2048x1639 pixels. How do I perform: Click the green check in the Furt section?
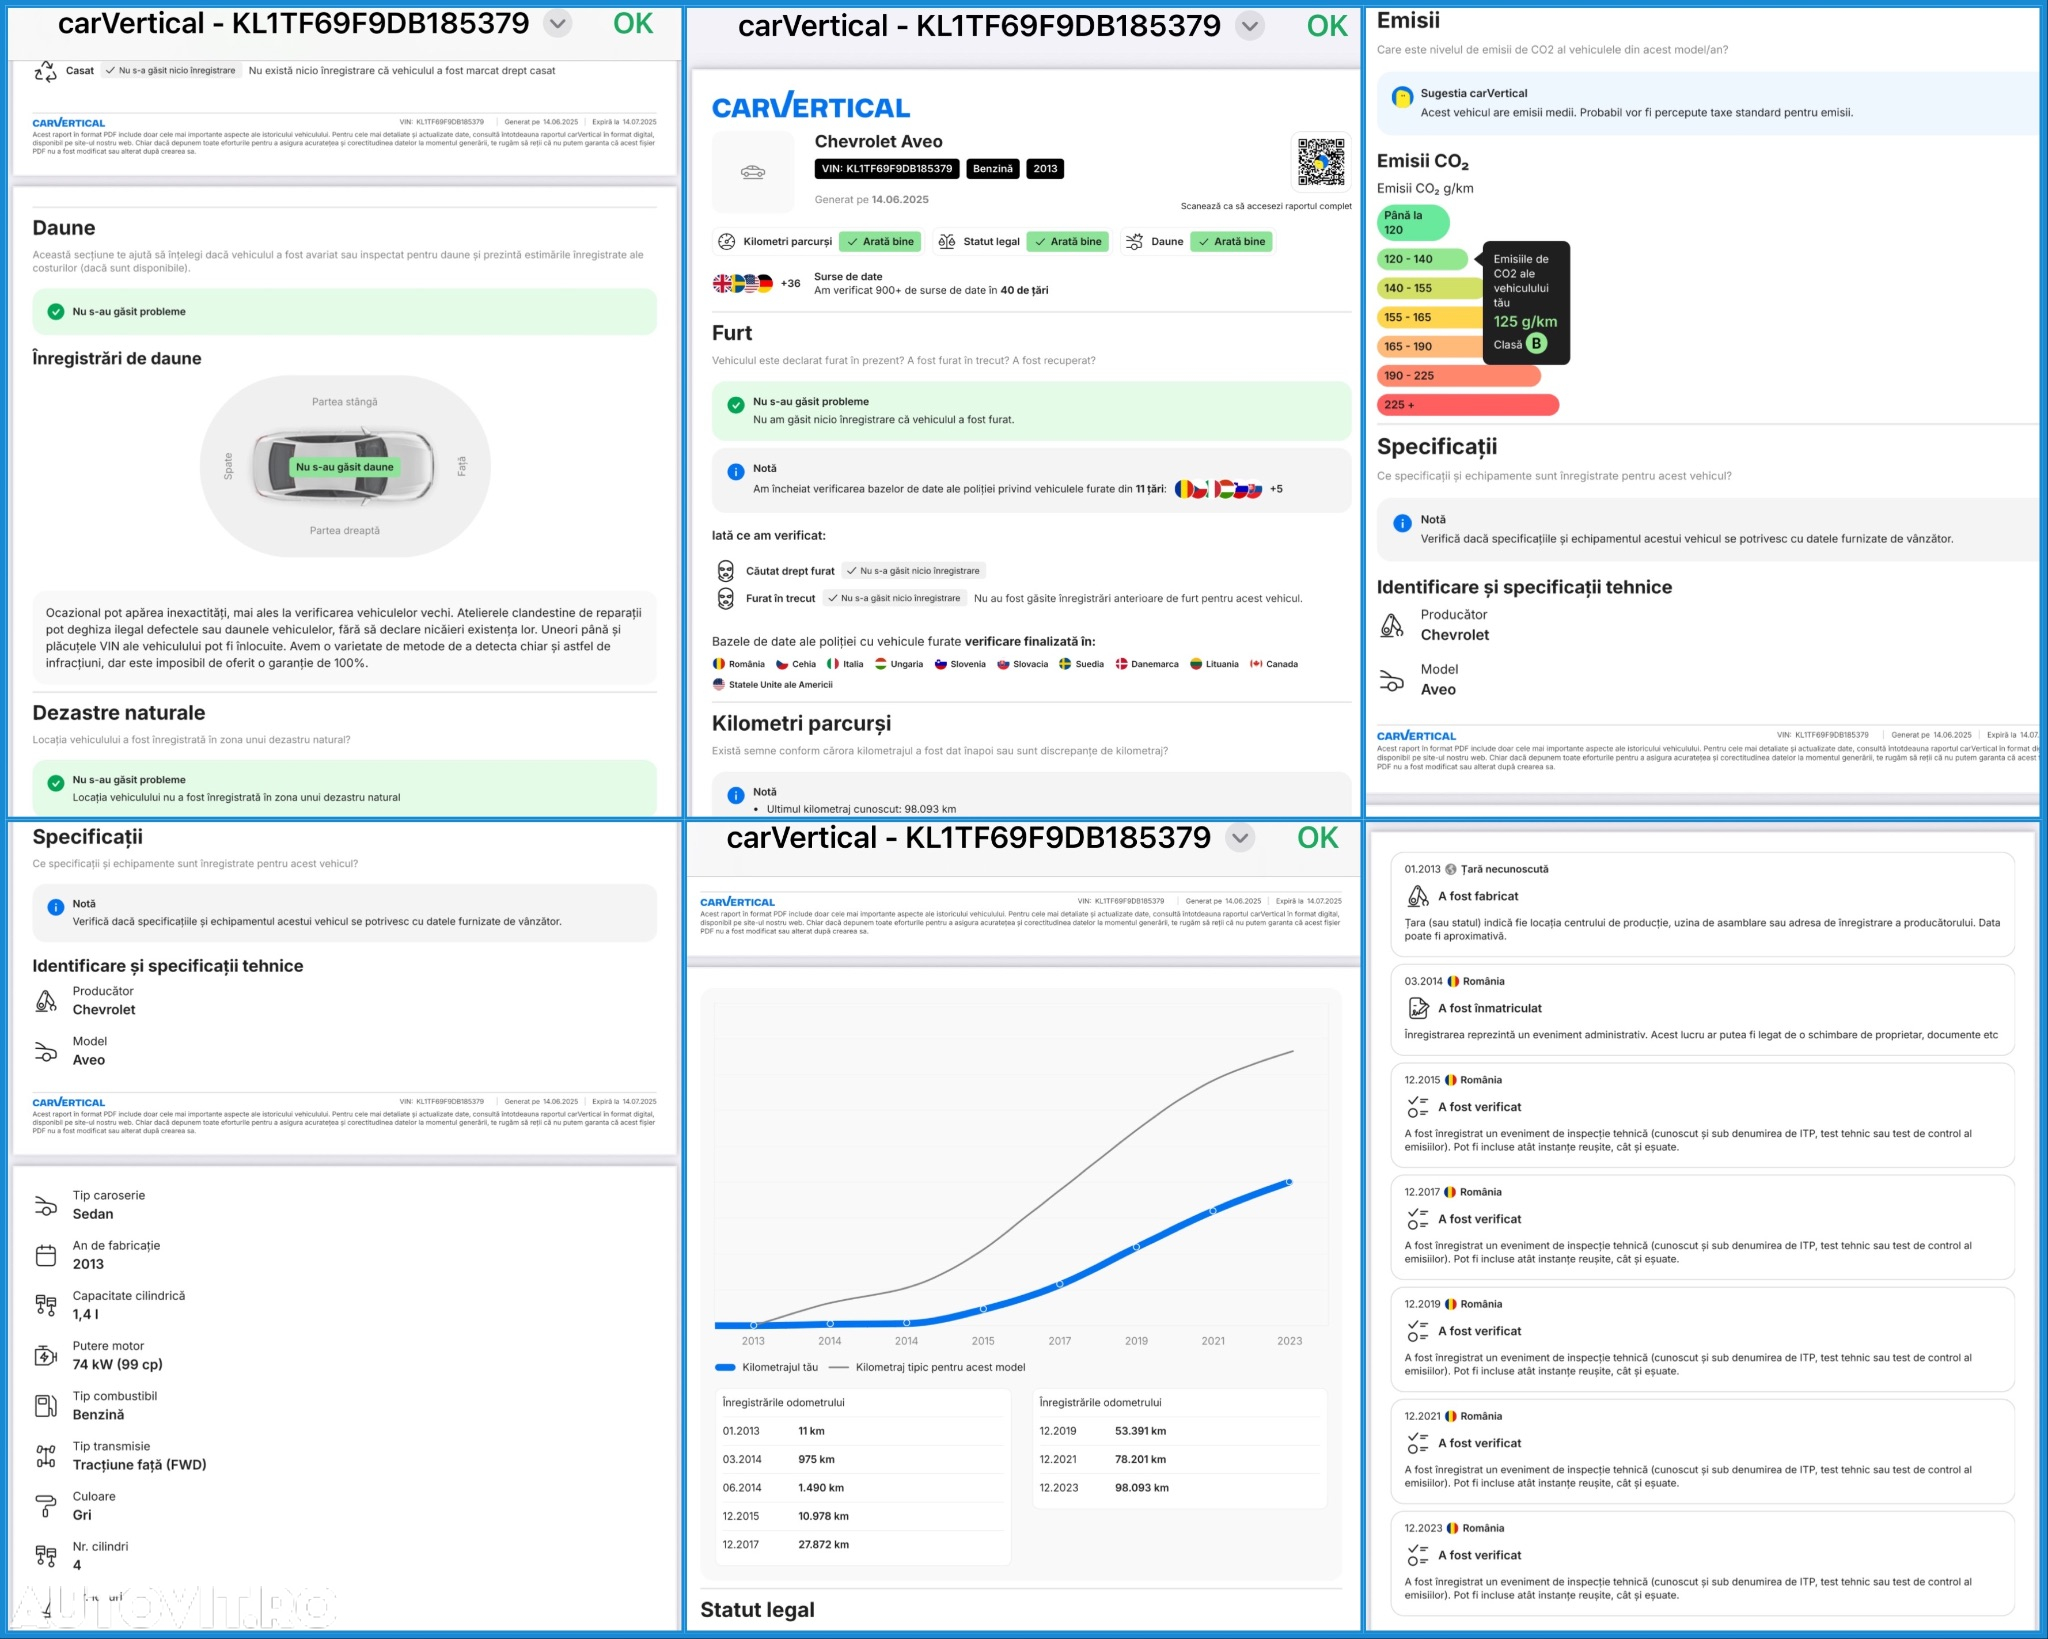click(735, 405)
